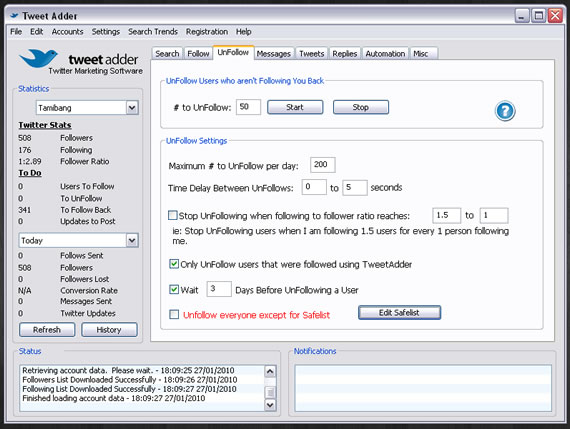570x429 pixels.
Task: Toggle the Wait days before unfollowing checkbox
Action: (174, 289)
